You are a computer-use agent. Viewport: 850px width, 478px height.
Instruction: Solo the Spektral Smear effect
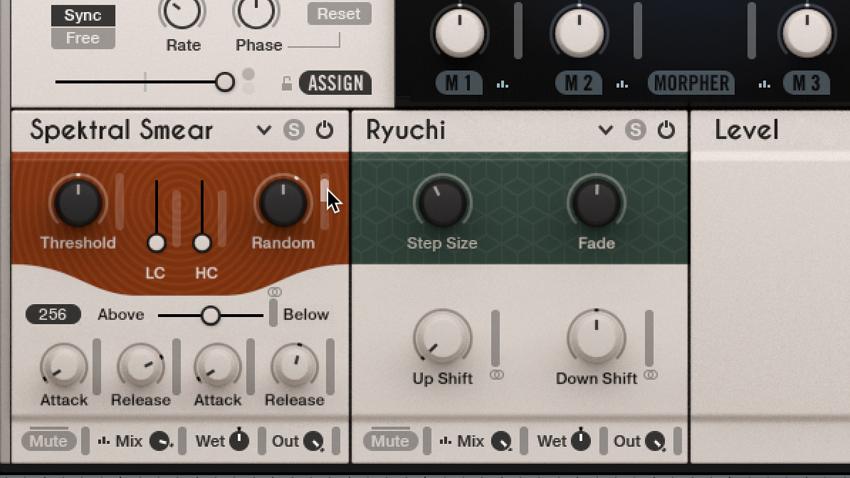click(294, 130)
